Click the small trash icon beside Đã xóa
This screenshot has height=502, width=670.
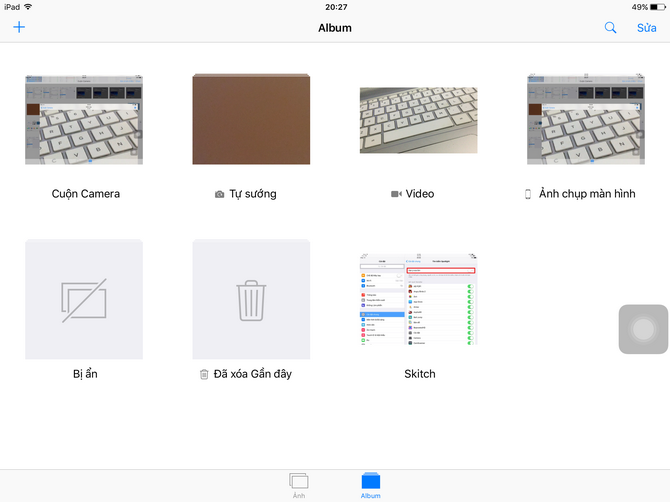click(204, 374)
